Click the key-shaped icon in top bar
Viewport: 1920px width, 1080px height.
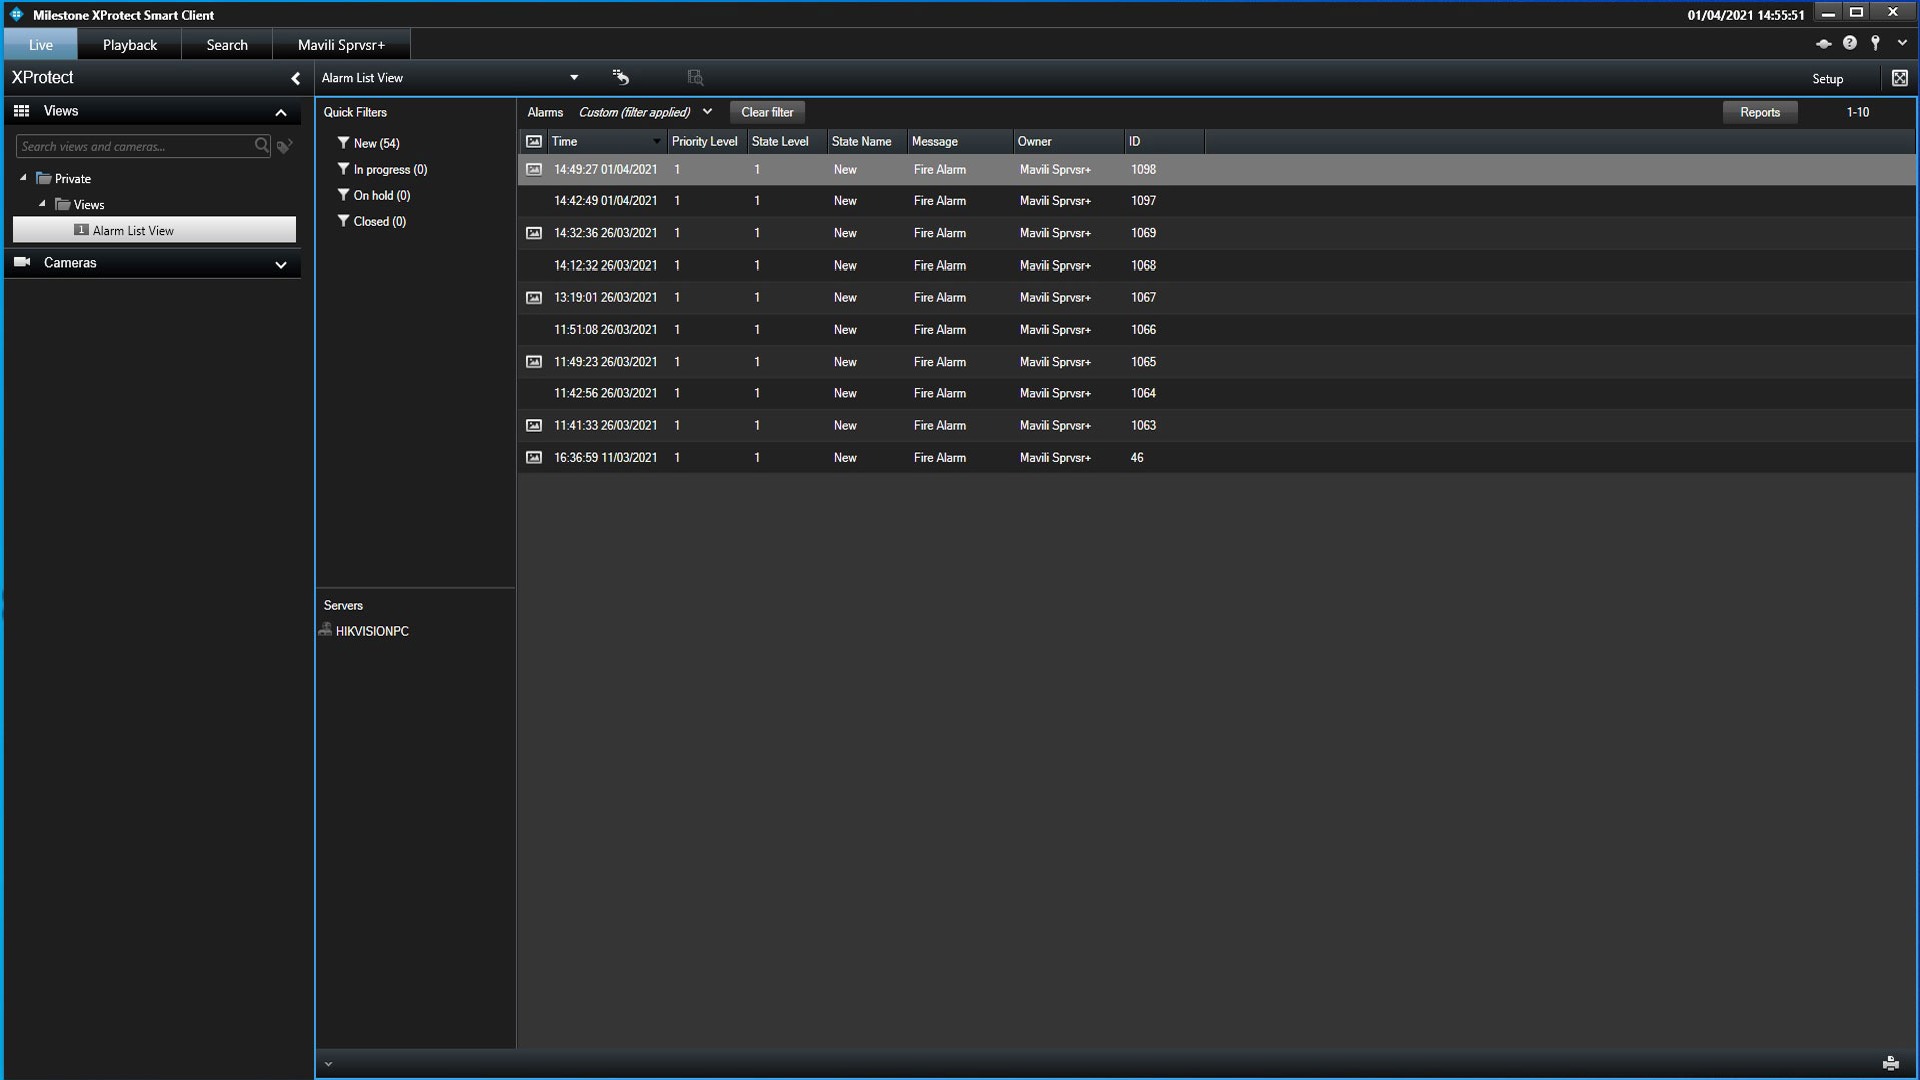1876,43
